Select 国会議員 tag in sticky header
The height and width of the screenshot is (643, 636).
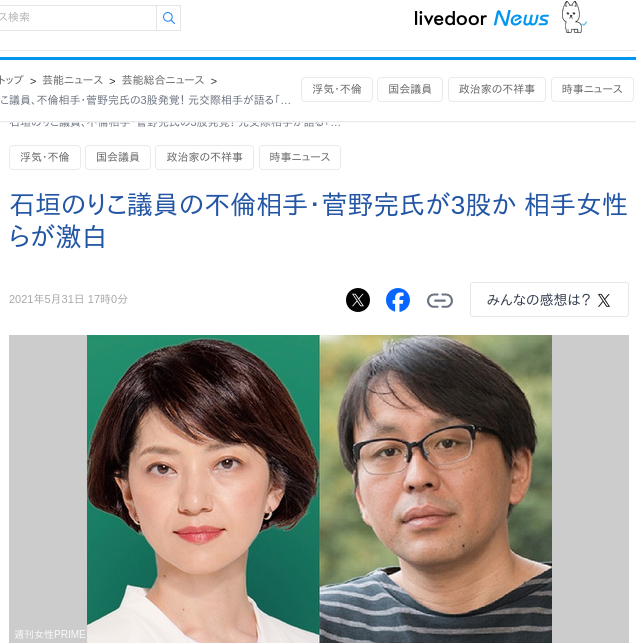410,89
